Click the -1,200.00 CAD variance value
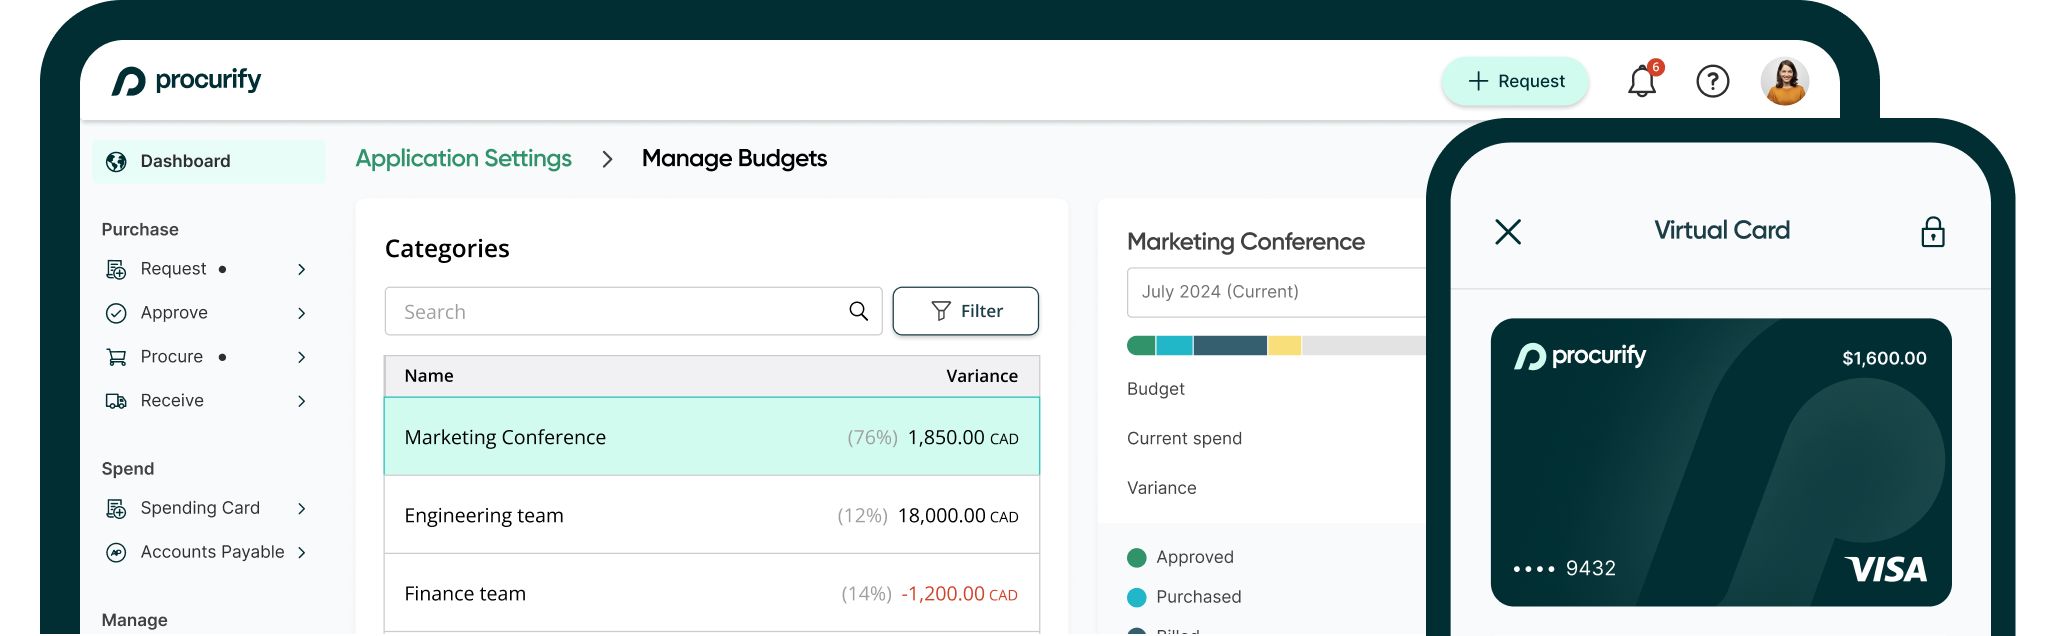 959,593
